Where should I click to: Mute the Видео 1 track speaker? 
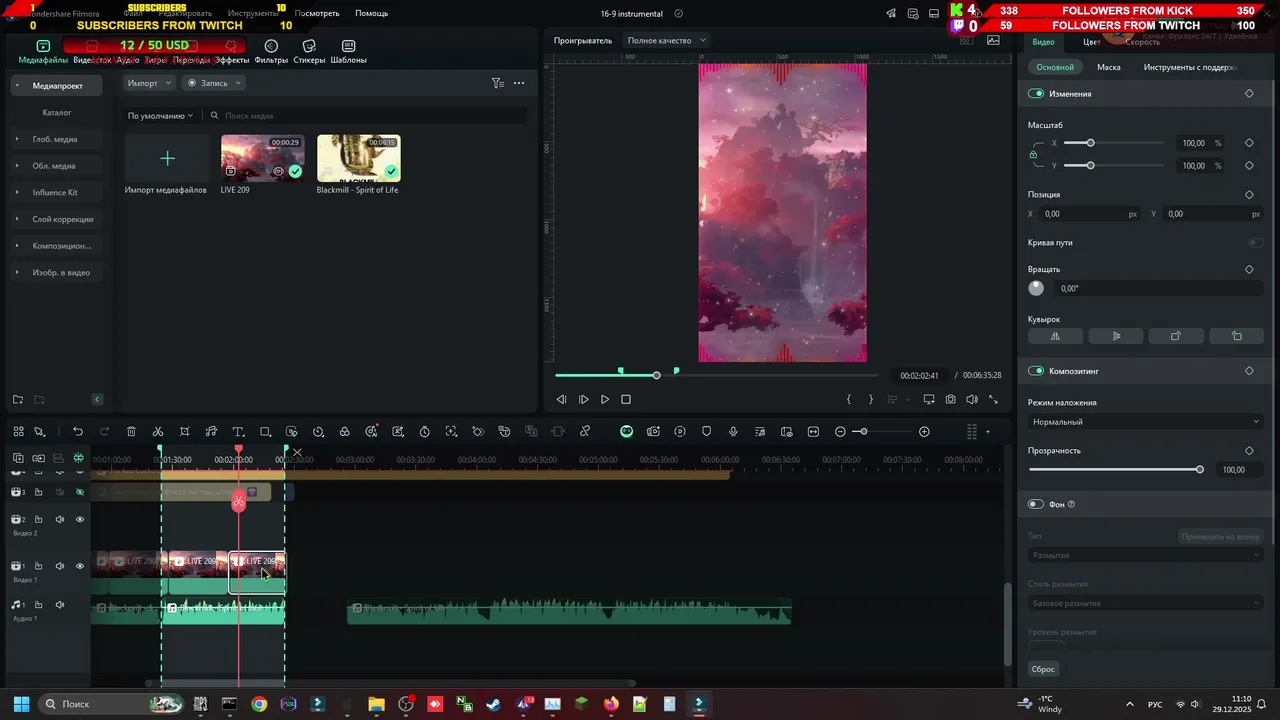click(x=60, y=566)
